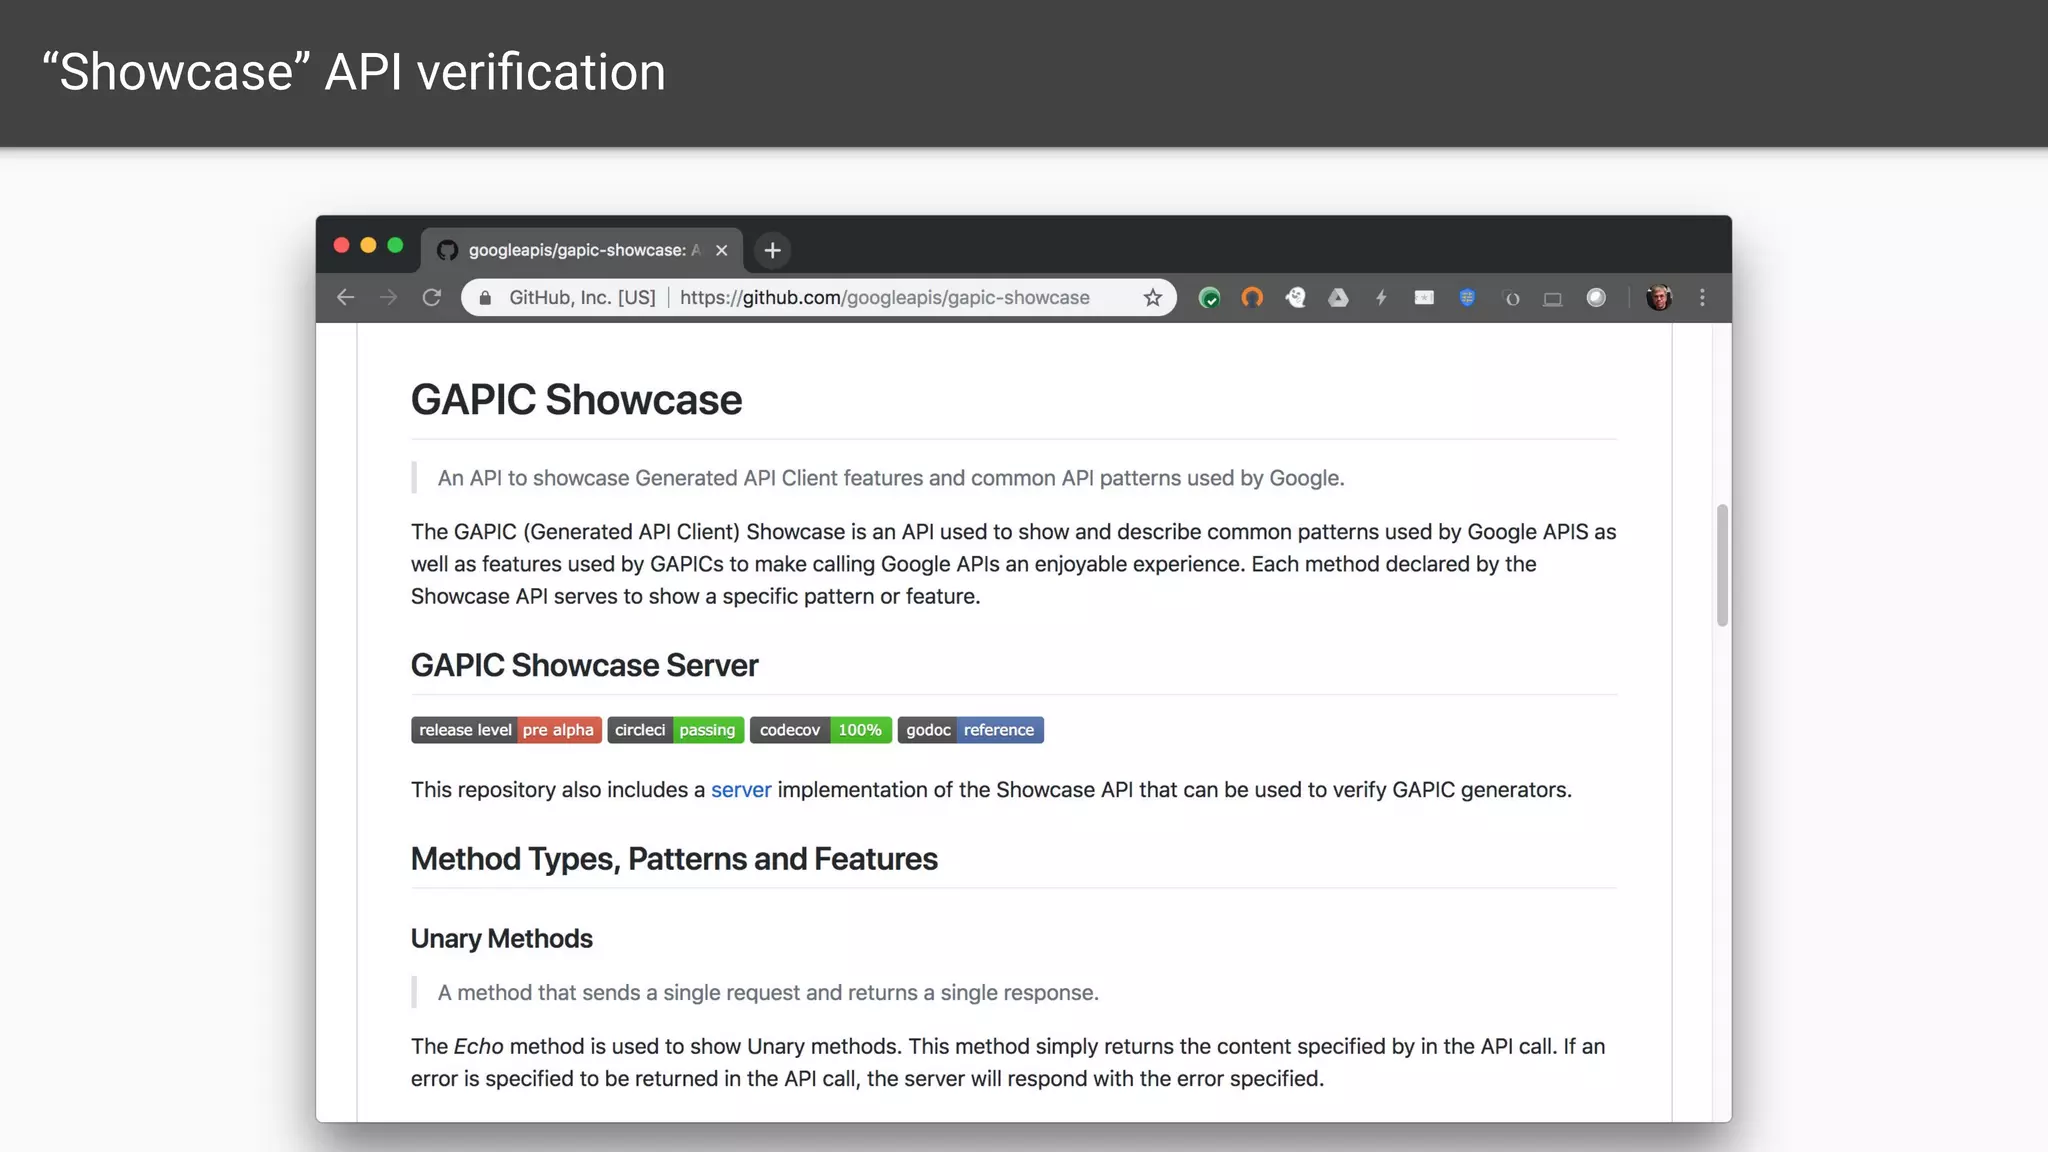The image size is (2048, 1152).
Task: Click the GitHub octocat tab favicon
Action: 447,250
